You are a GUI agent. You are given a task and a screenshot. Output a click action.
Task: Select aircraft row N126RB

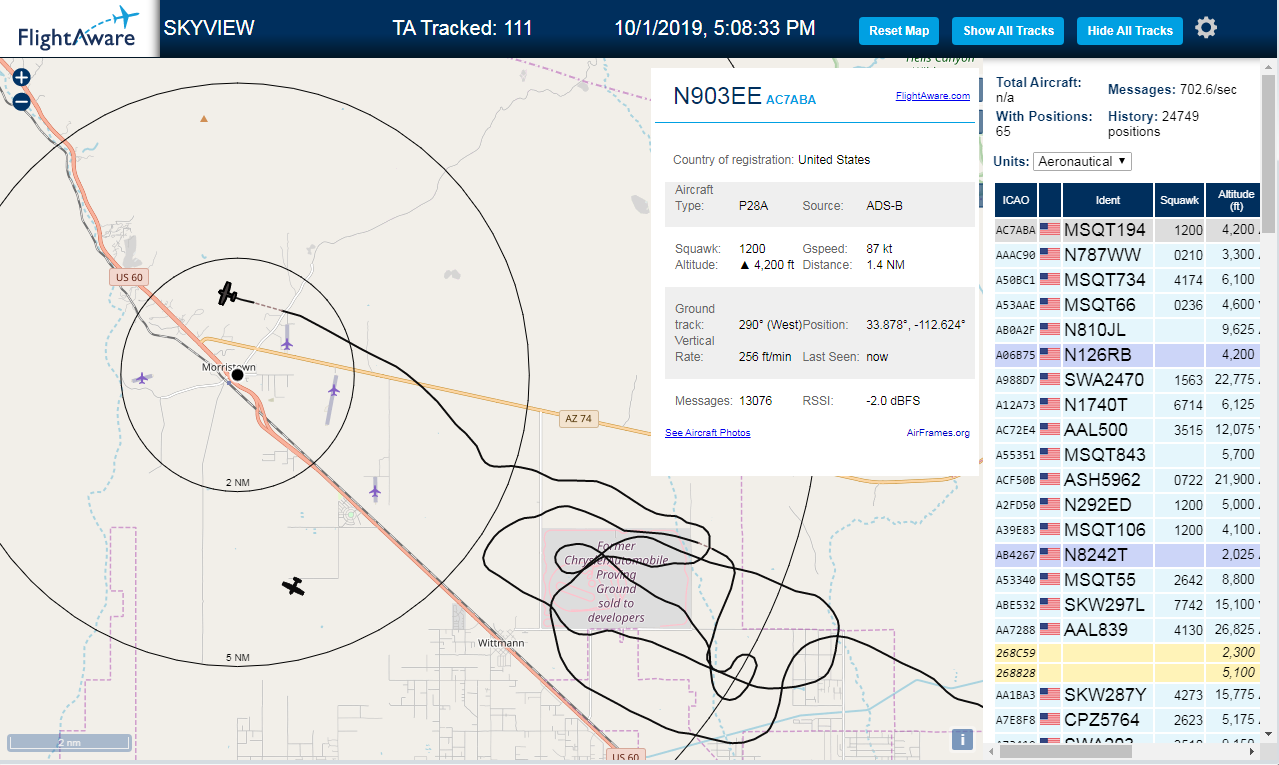pyautogui.click(x=1128, y=354)
